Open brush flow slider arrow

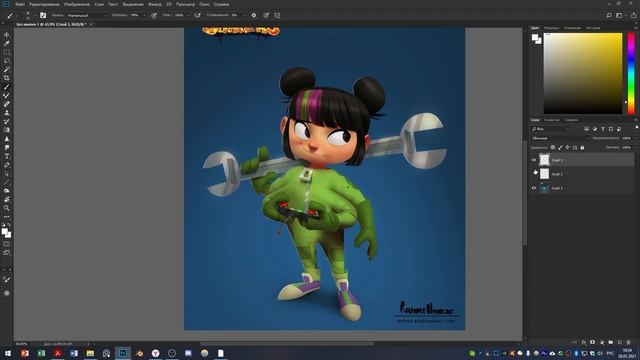(x=188, y=15)
